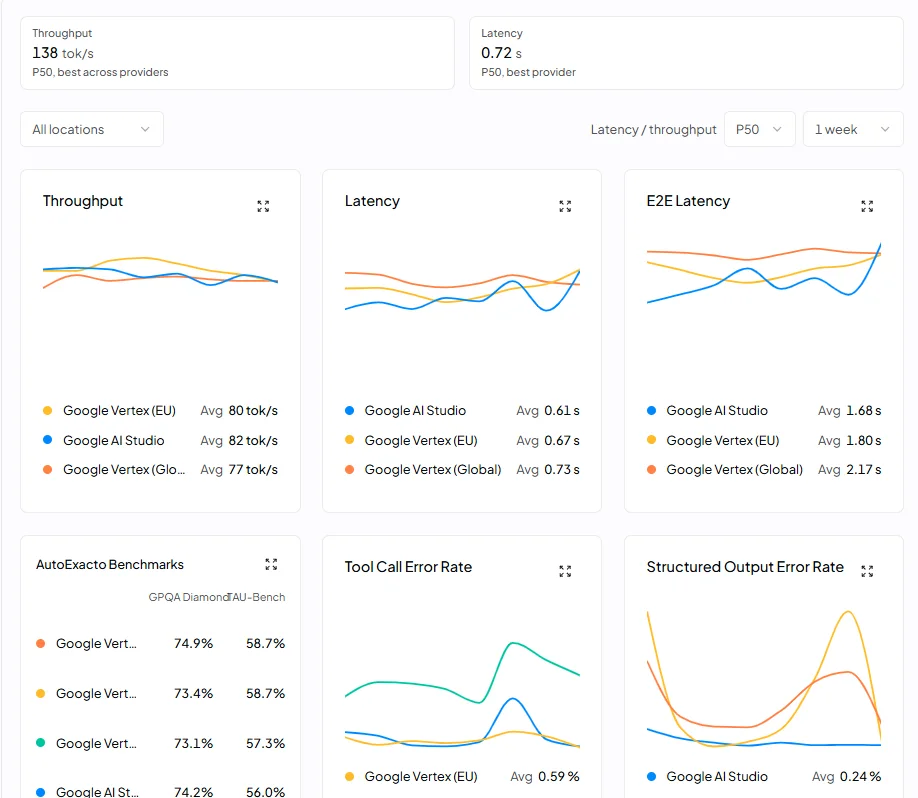This screenshot has width=918, height=798.
Task: Click the Avg 0.24 % structured output value
Action: [x=847, y=776]
